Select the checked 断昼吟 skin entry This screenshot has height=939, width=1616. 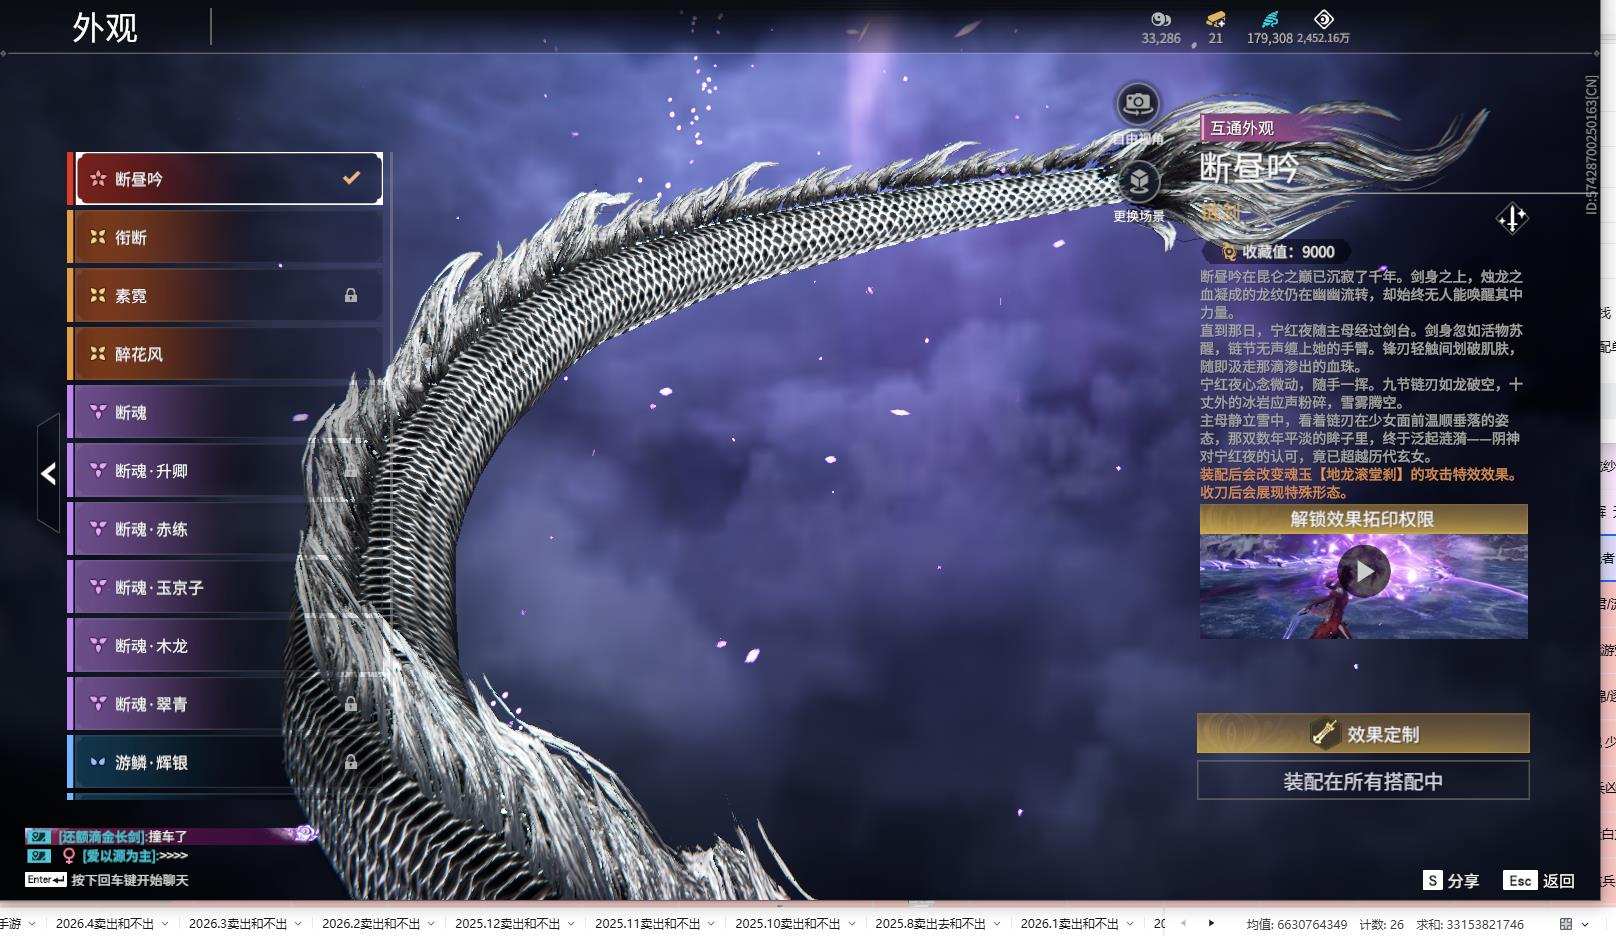tap(228, 179)
